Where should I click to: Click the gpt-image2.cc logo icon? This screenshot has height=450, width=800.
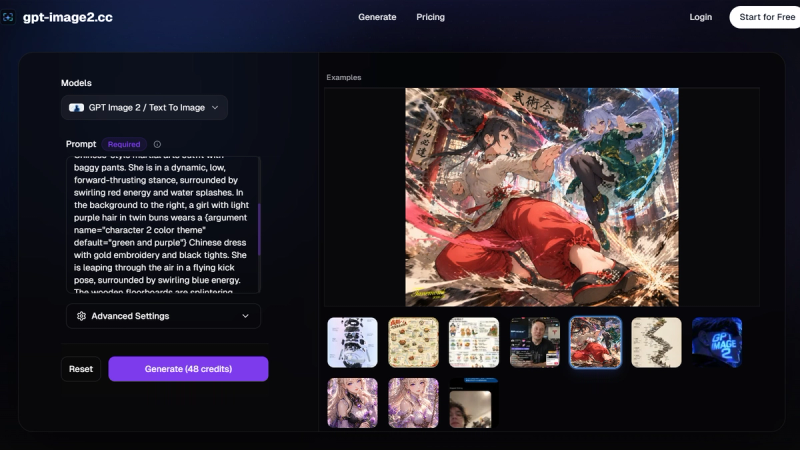coord(8,17)
